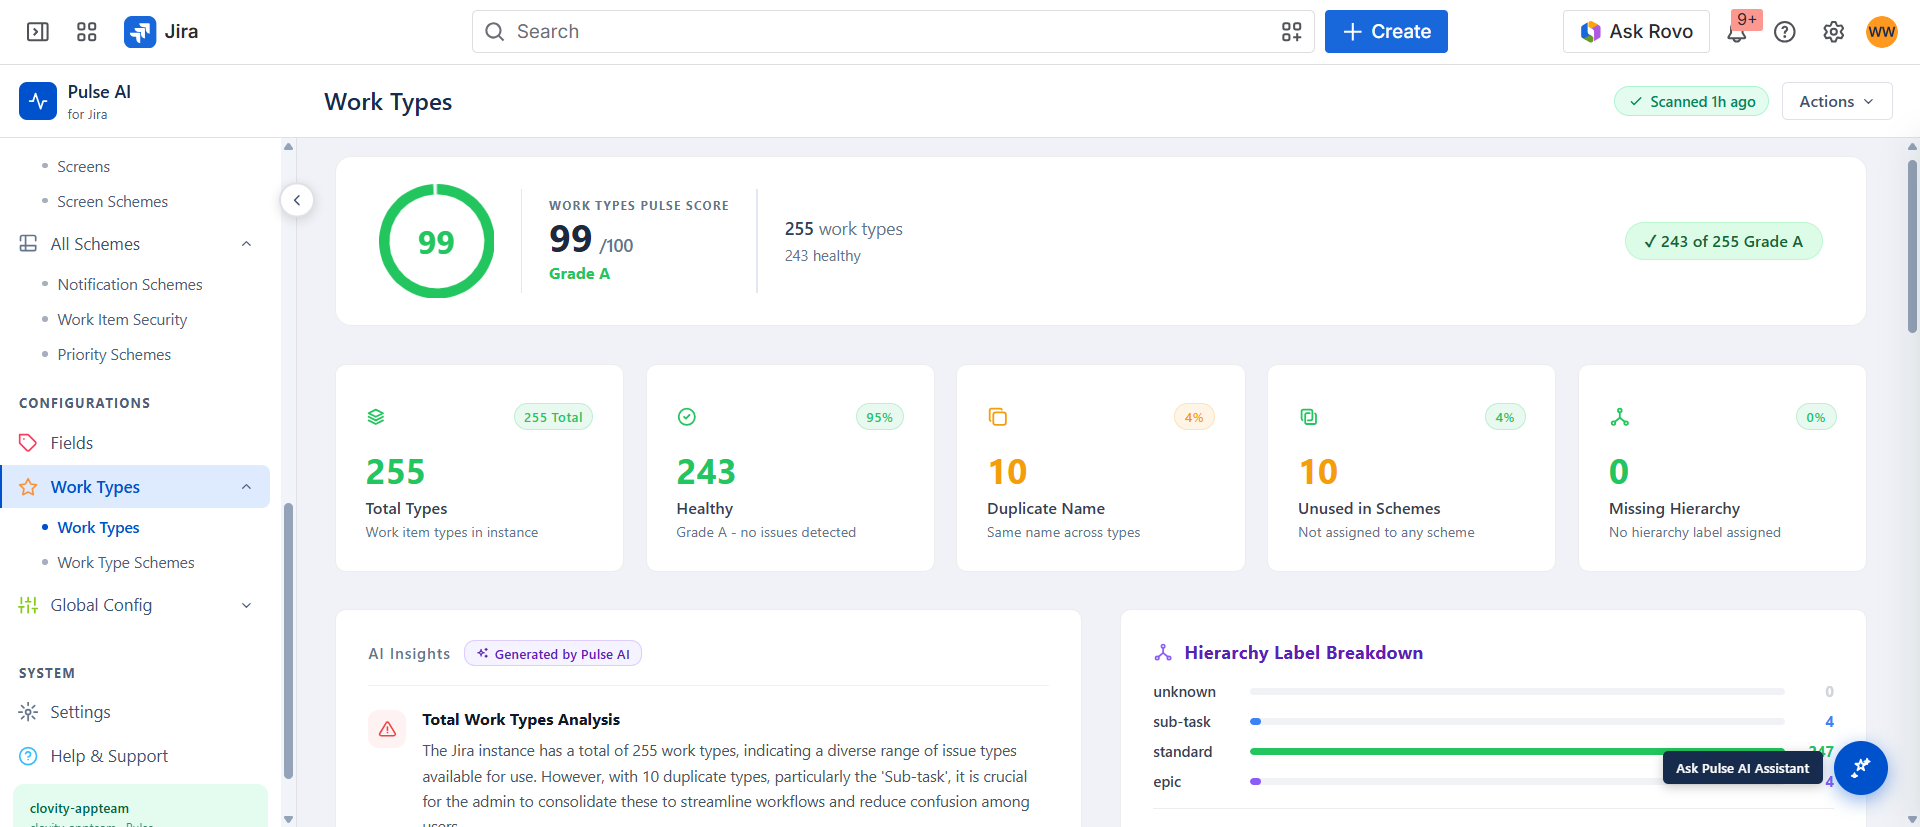This screenshot has width=1920, height=827.
Task: Open the app switcher grid icon
Action: (87, 32)
